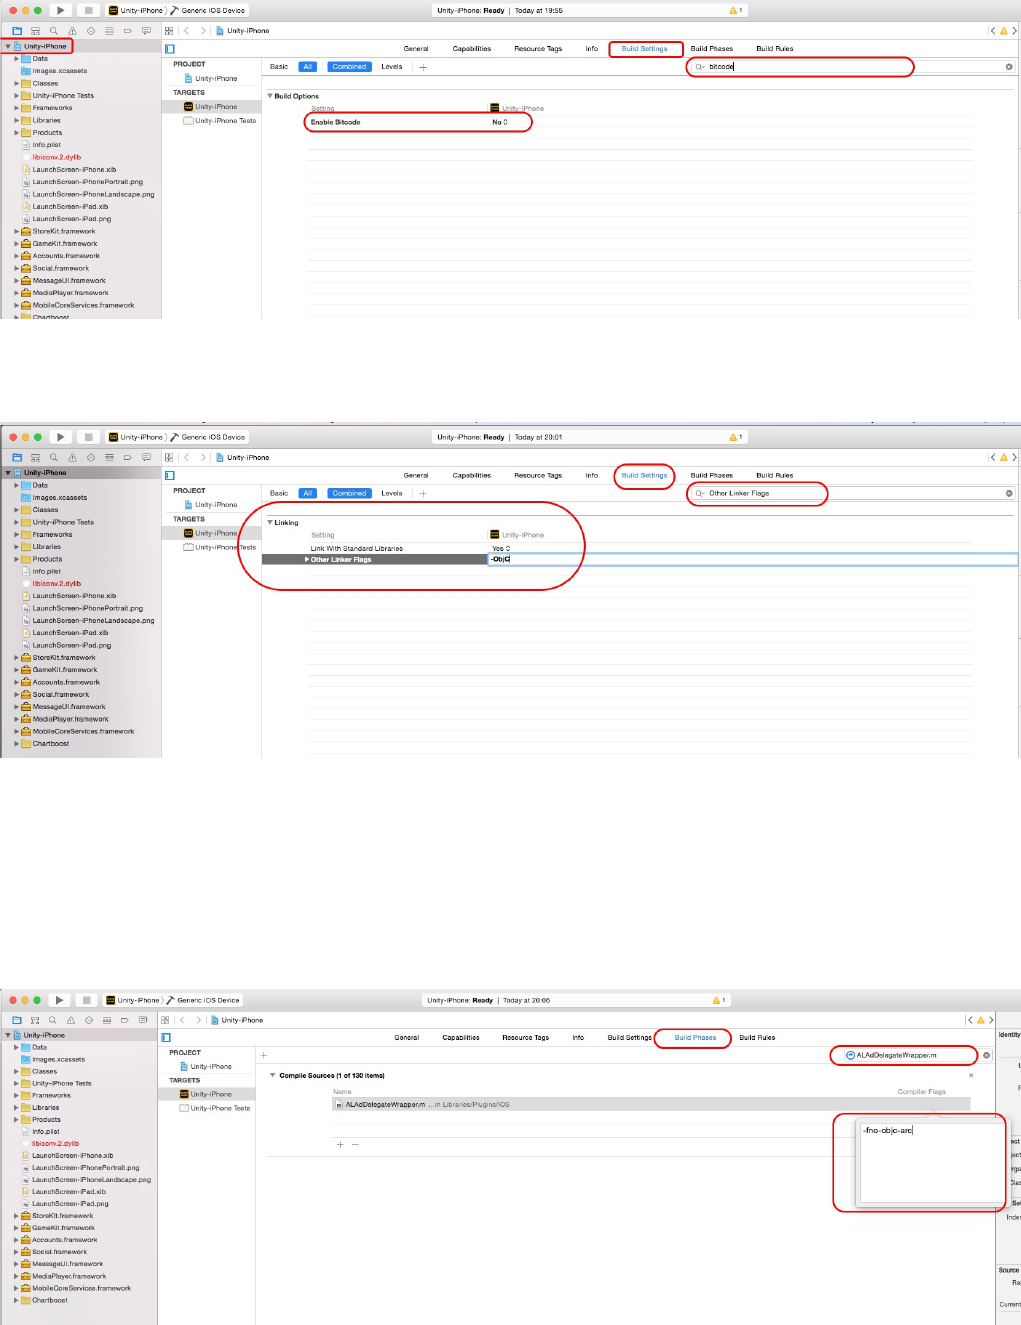1021x1325 pixels.
Task: Run the build in the Other Linker Flags window
Action: (60, 437)
